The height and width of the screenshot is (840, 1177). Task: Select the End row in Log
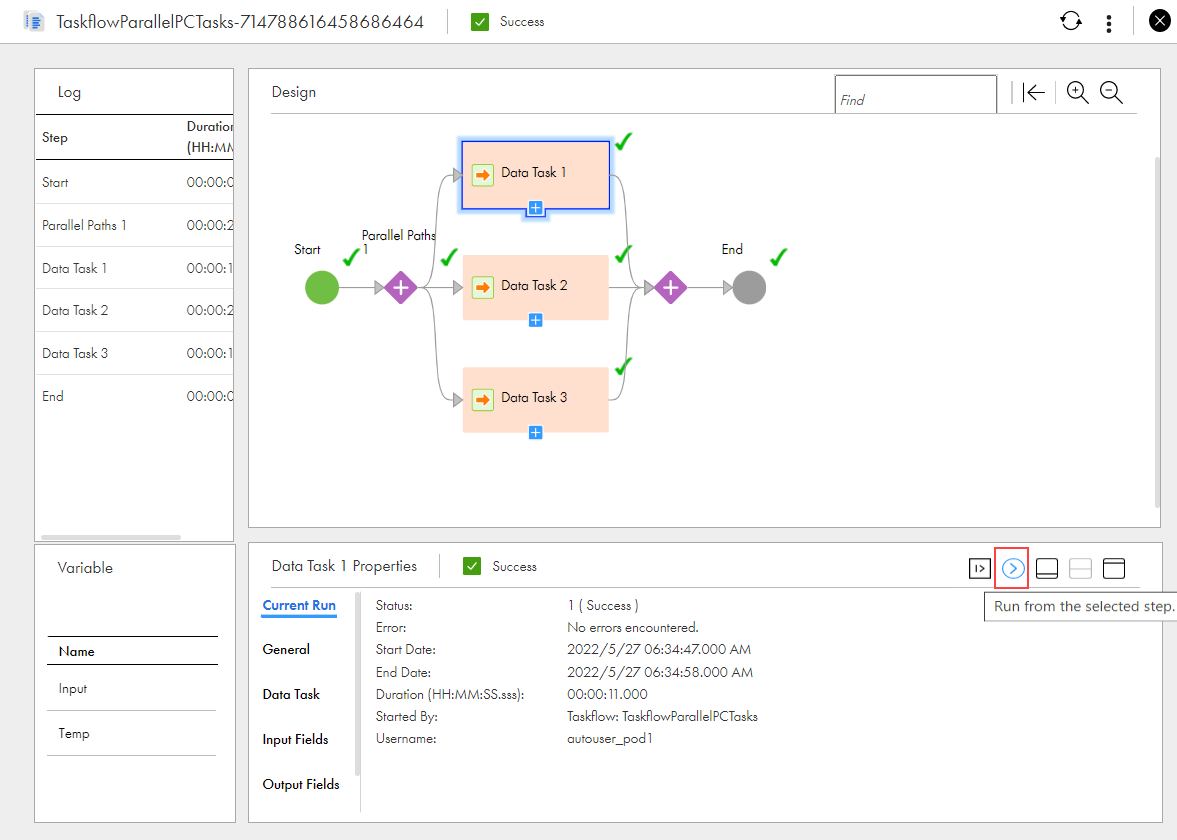pos(134,396)
